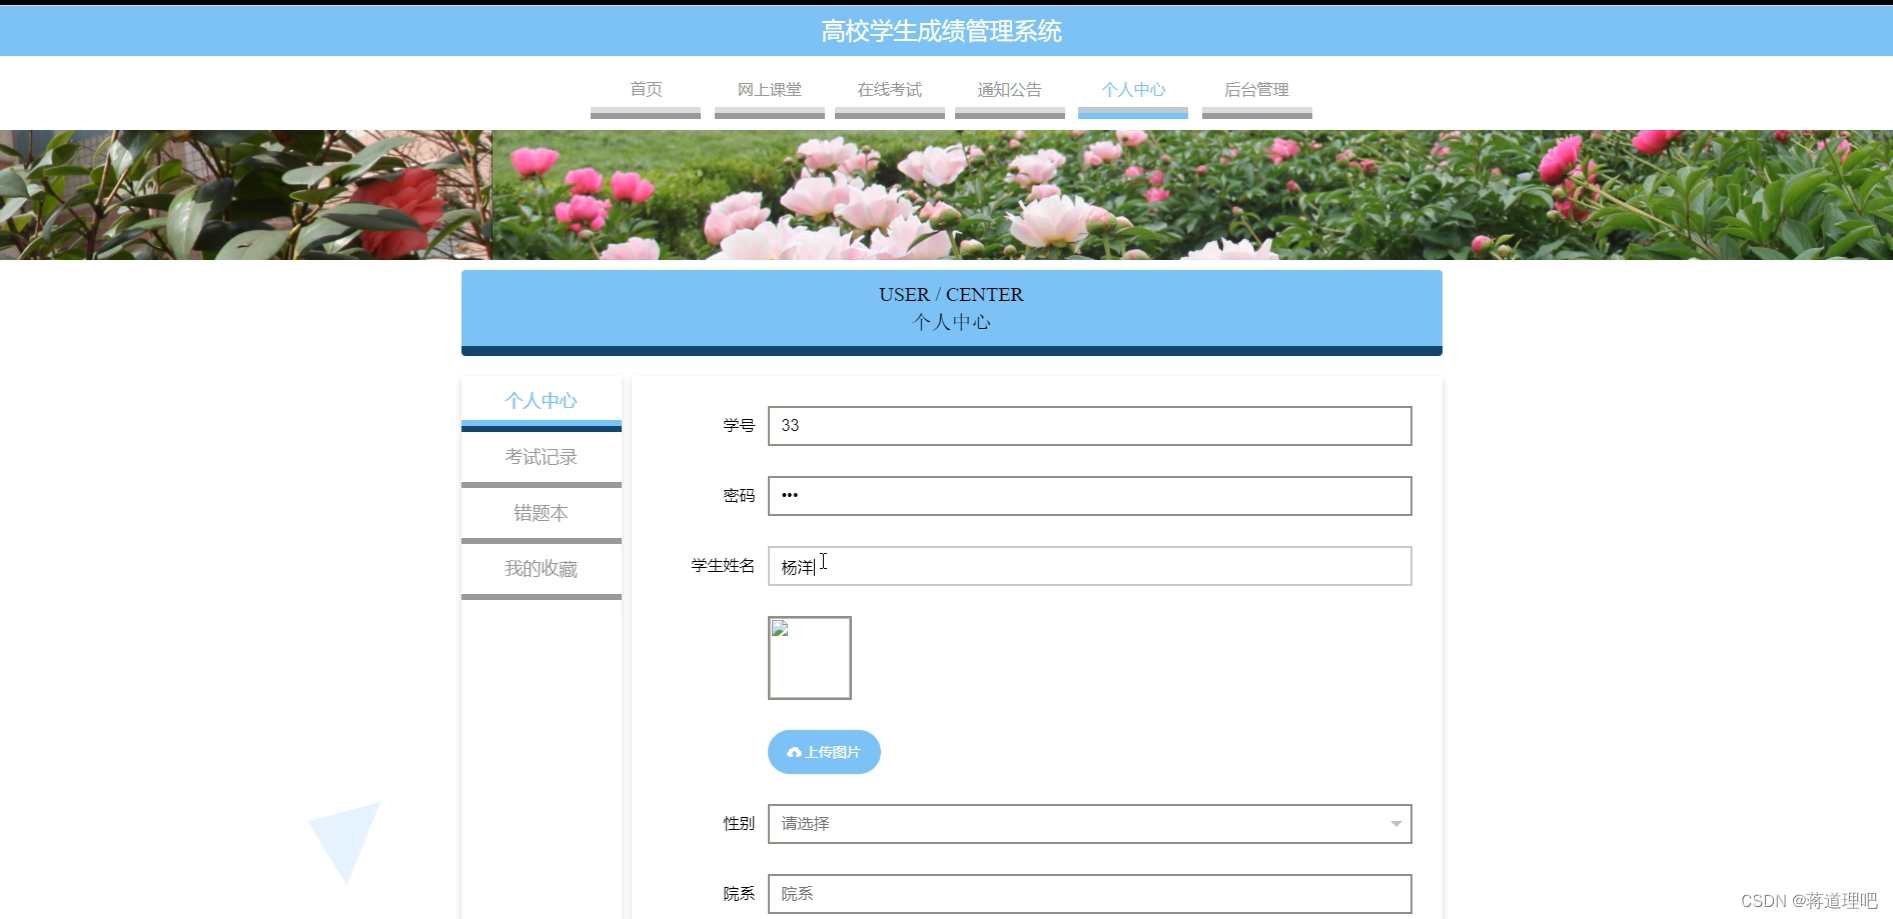Click the broken avatar image placeholder
This screenshot has width=1893, height=919.
[x=810, y=658]
